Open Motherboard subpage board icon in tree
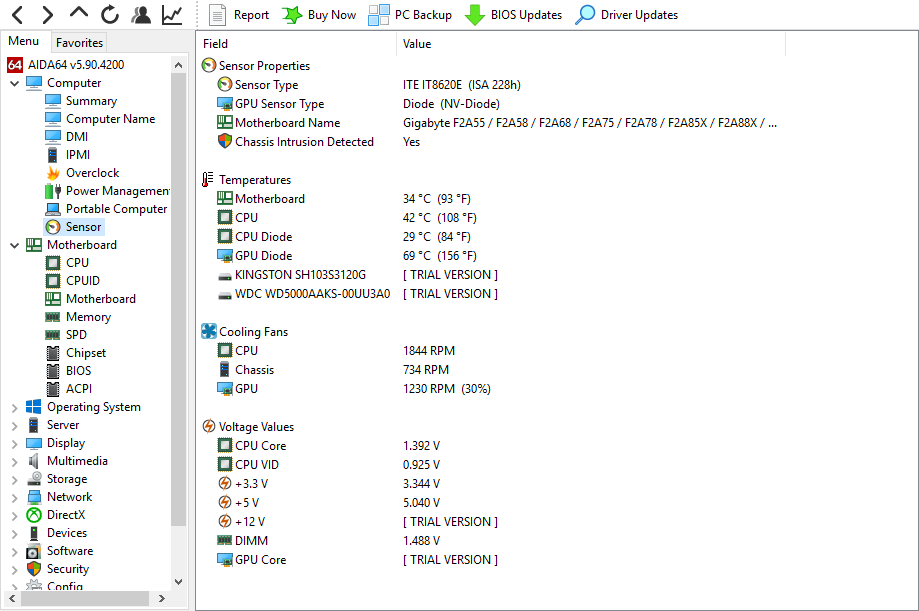The height and width of the screenshot is (611, 919). 53,299
